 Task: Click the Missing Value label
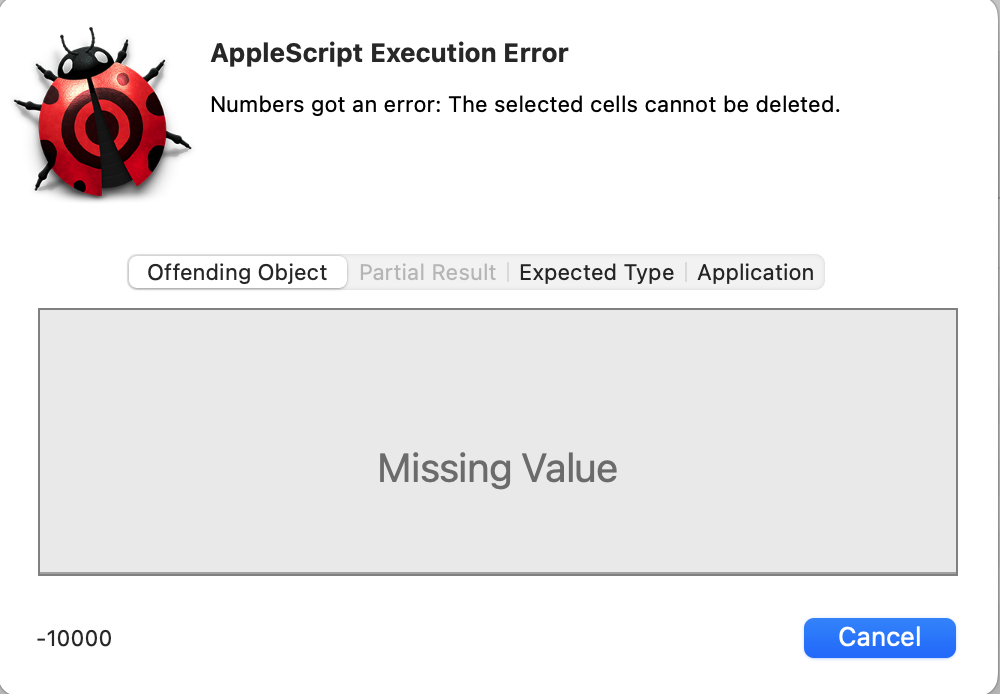[497, 468]
